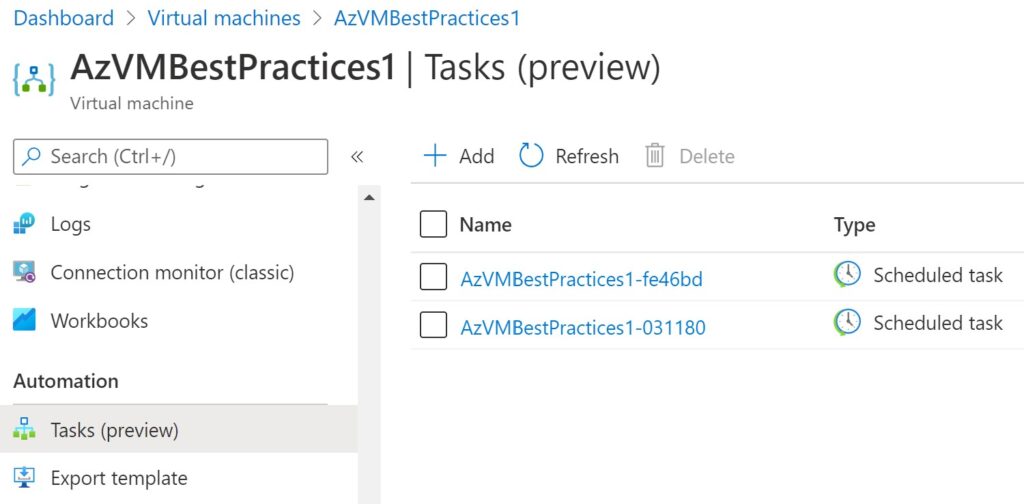
Task: Check the box for AzVMBestPractices1-fe46bd
Action: (x=434, y=277)
